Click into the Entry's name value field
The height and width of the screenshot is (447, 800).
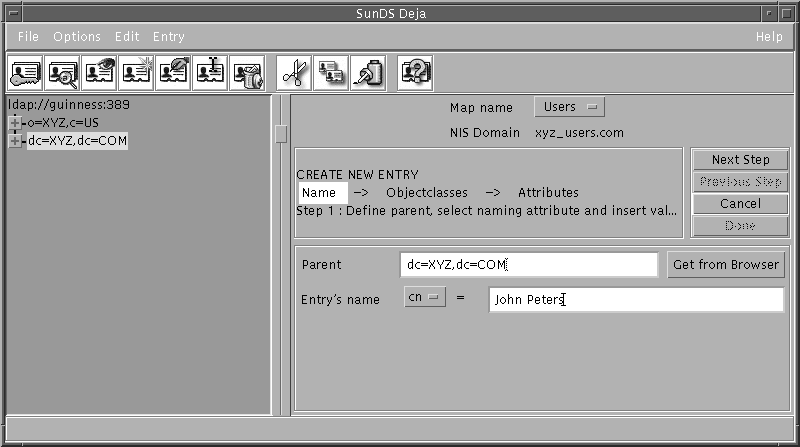(x=636, y=300)
